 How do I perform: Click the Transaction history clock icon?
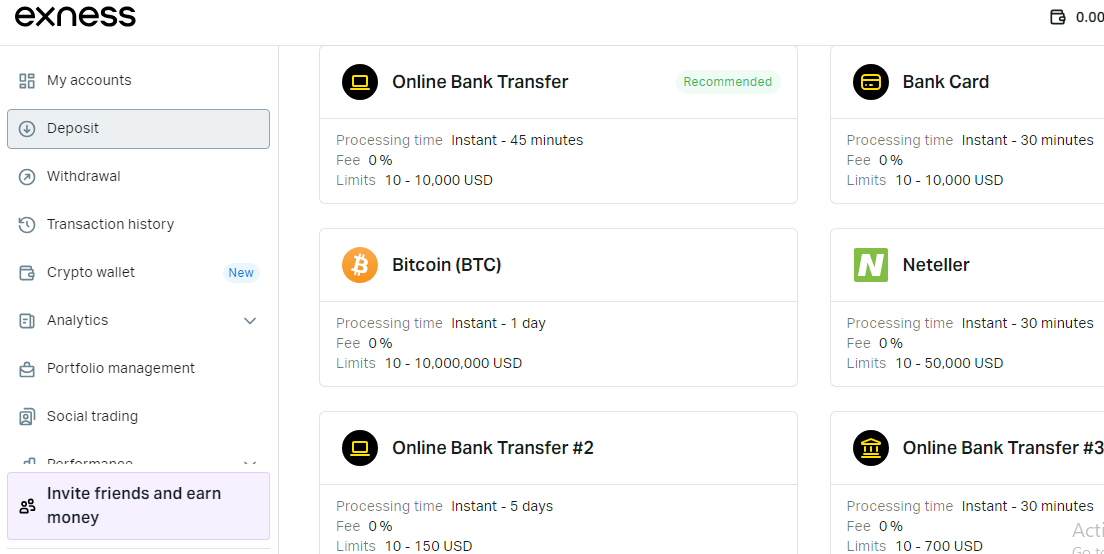(x=27, y=225)
